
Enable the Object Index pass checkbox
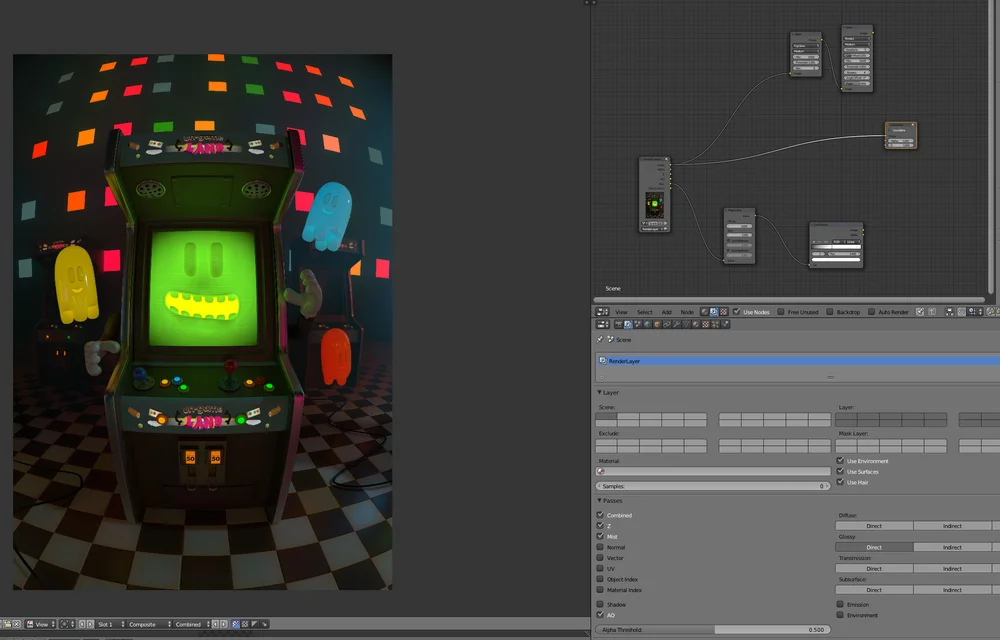coord(600,579)
